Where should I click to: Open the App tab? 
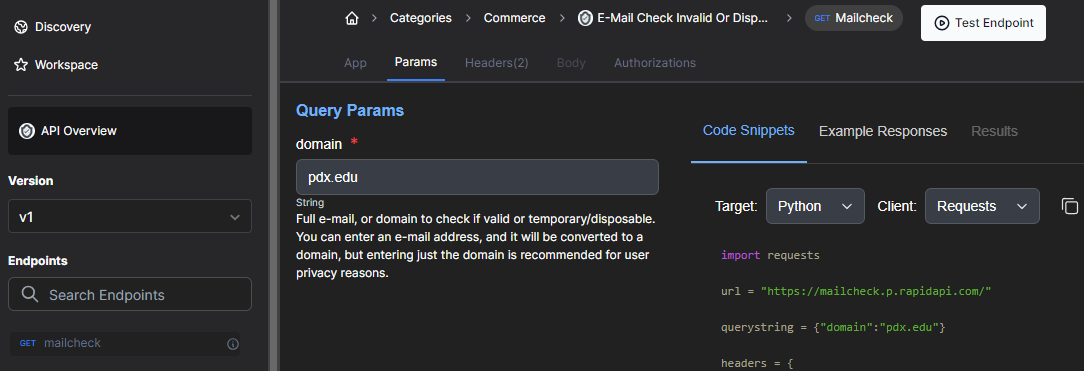coord(355,63)
